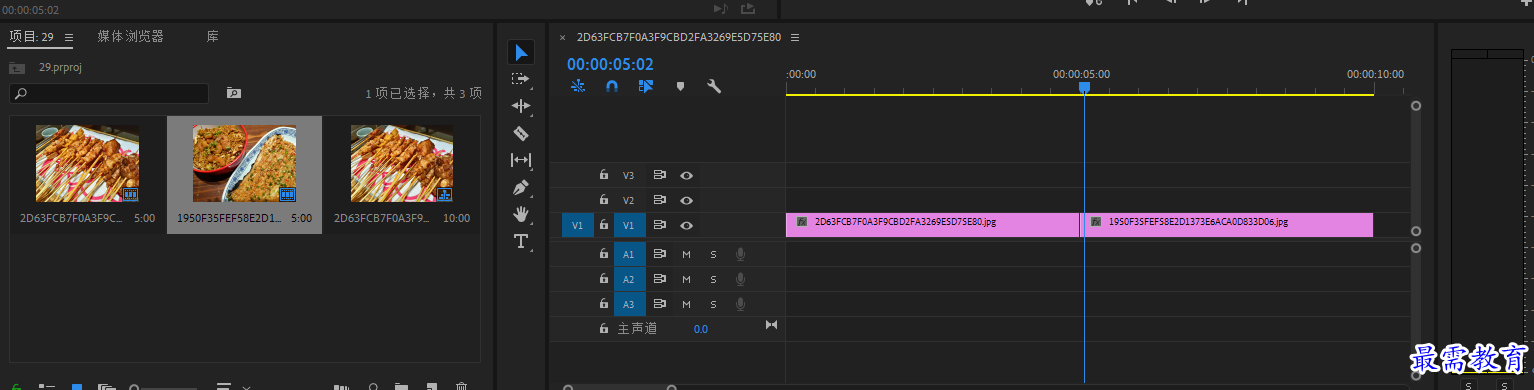Toggle source patch V1 indicator

577,226
